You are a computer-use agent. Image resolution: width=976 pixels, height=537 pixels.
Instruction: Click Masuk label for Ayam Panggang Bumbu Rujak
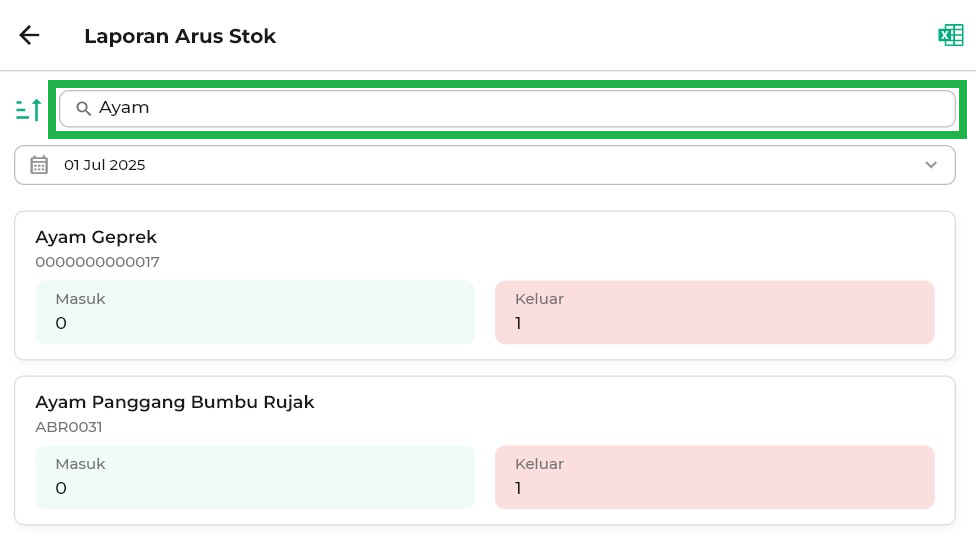point(80,464)
